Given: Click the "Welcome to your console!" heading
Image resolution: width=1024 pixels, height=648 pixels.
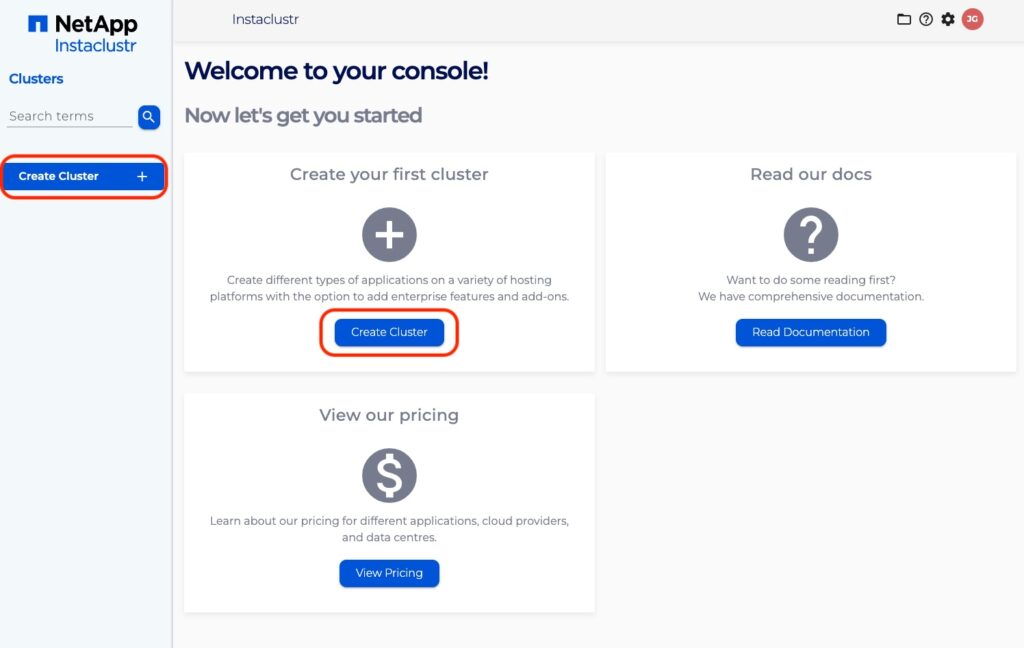Looking at the screenshot, I should [336, 71].
